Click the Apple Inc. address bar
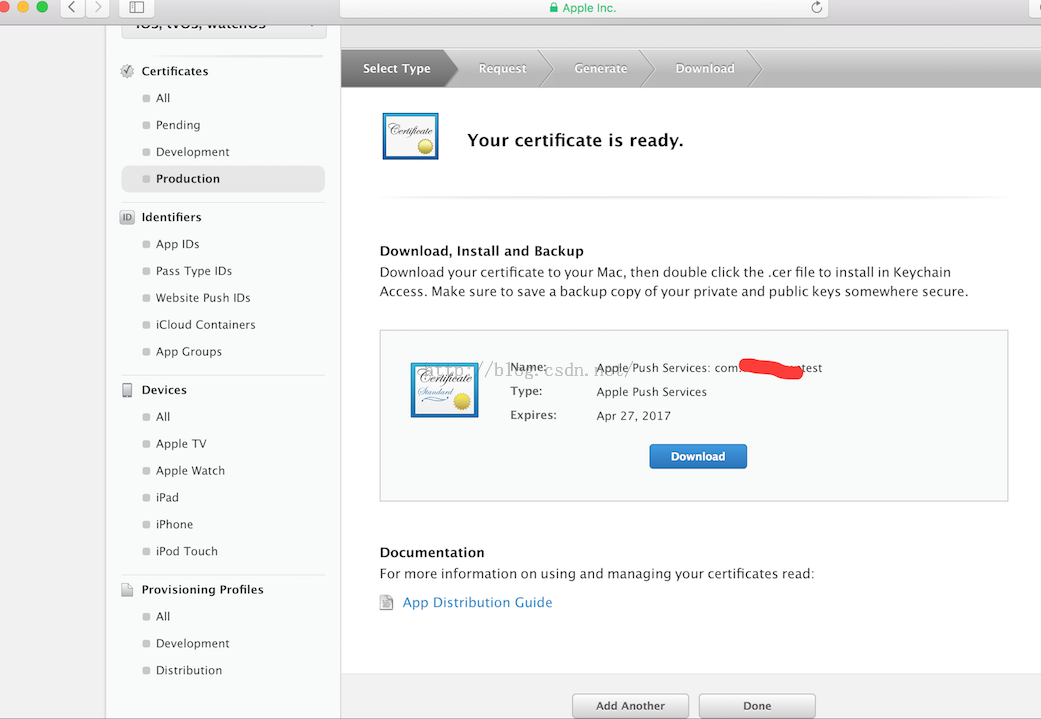 pyautogui.click(x=583, y=8)
